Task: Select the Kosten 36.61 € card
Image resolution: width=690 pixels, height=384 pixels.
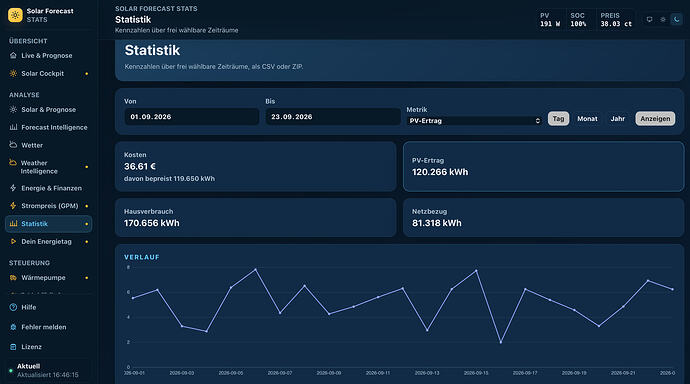Action: point(256,166)
